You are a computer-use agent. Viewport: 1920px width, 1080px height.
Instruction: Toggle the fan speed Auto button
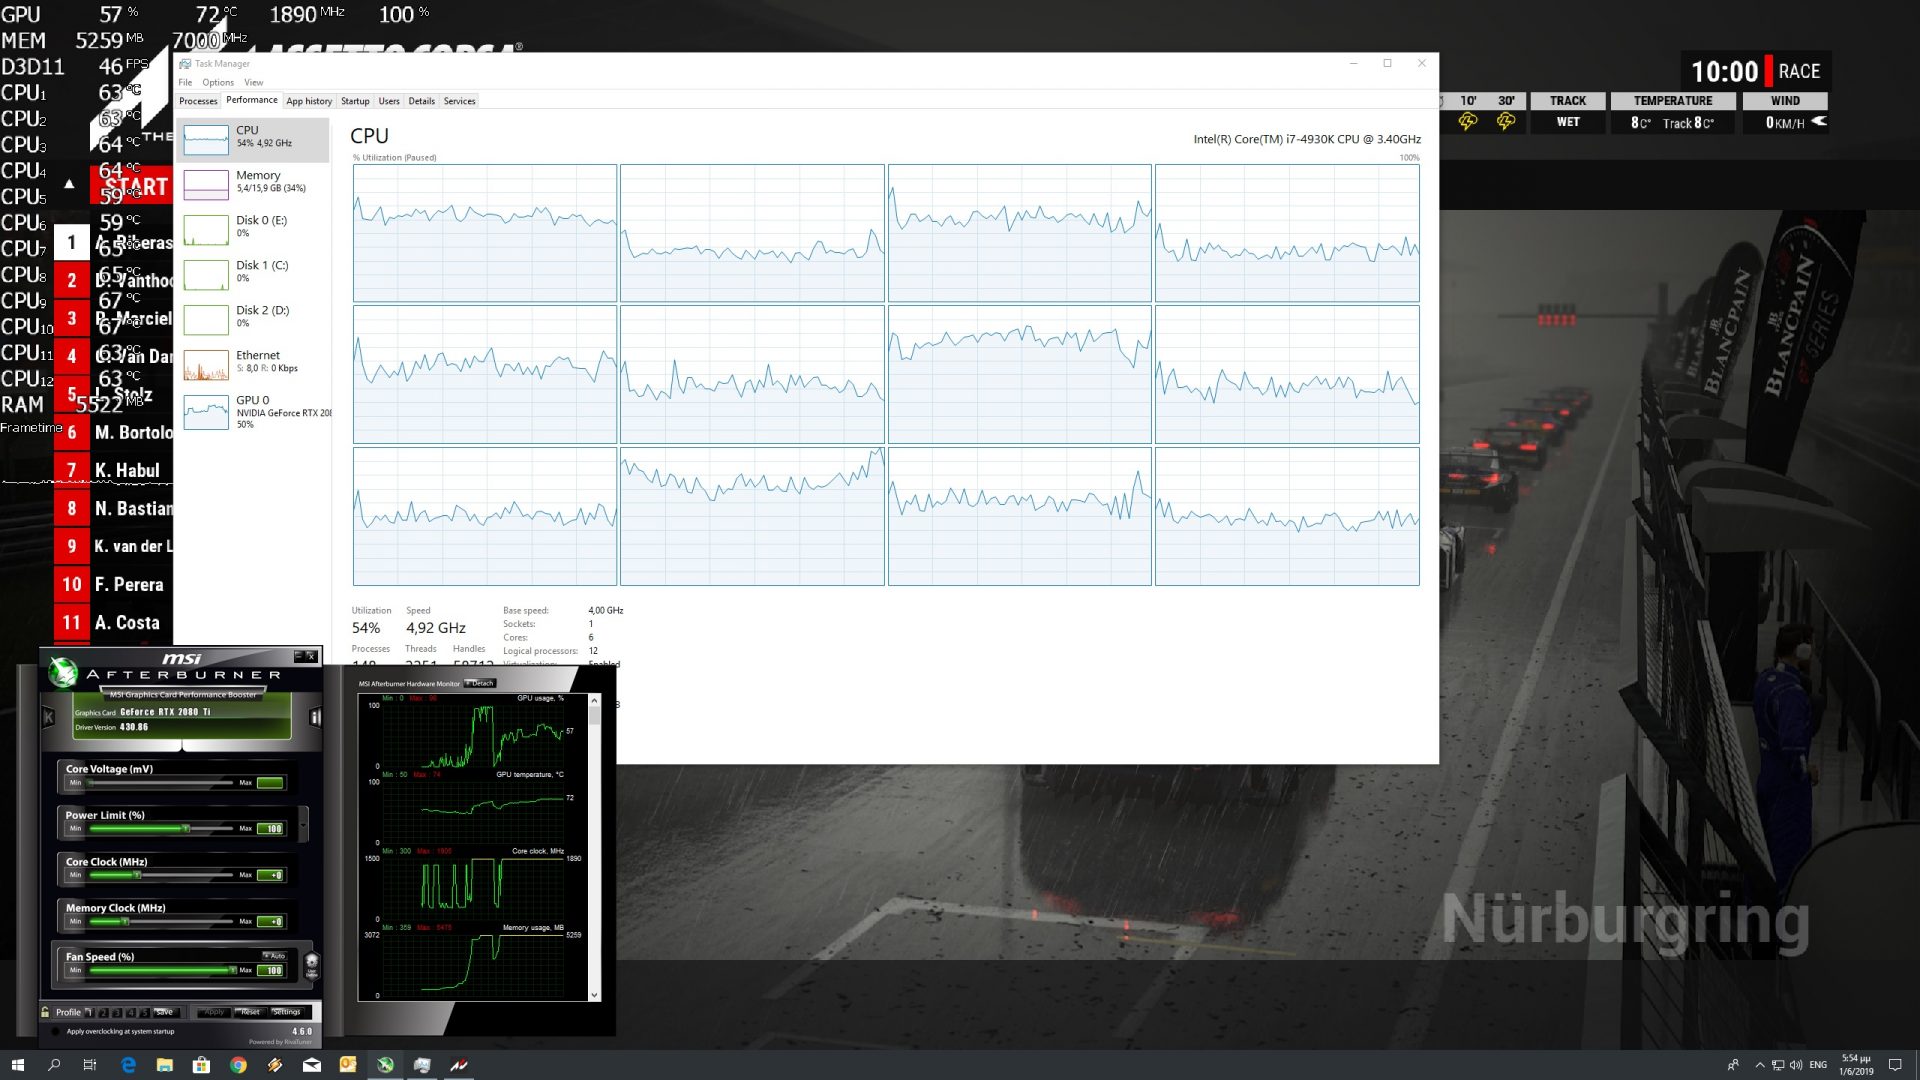tap(275, 956)
